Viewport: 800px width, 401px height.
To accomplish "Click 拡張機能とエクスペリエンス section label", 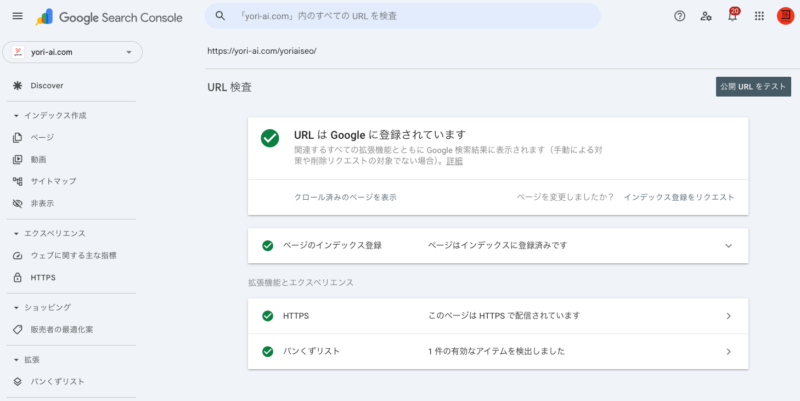I will (301, 283).
